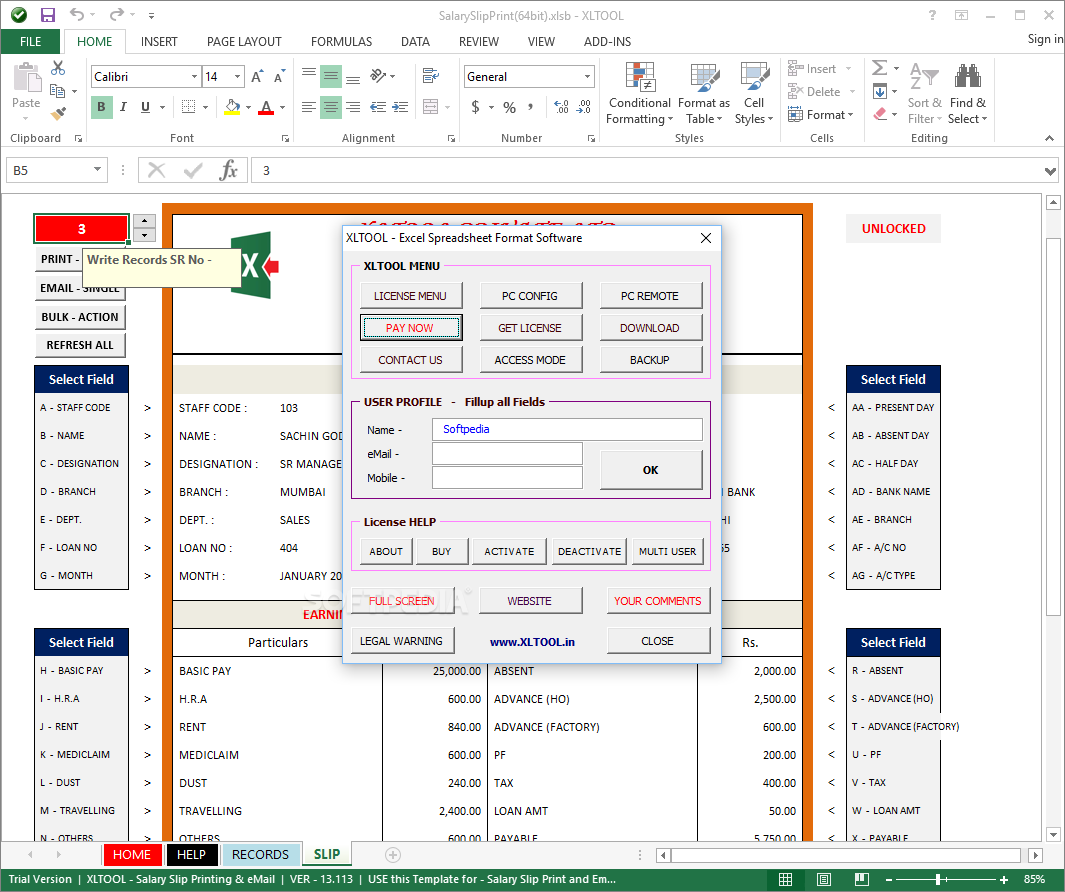Image resolution: width=1065 pixels, height=892 pixels.
Task: Click the Format Painter brush icon
Action: (x=58, y=113)
